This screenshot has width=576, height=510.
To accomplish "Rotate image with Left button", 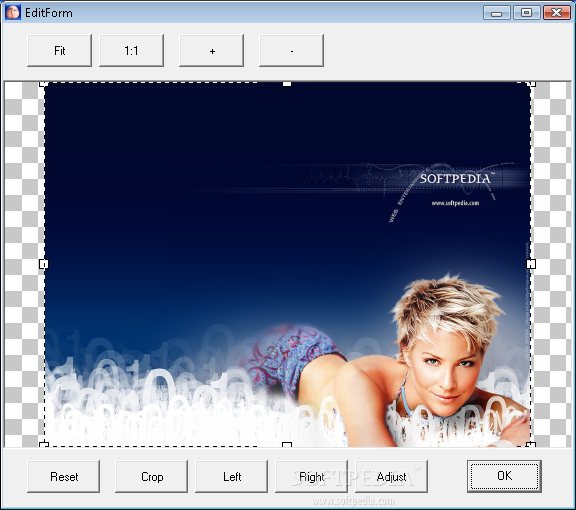I will click(x=231, y=477).
